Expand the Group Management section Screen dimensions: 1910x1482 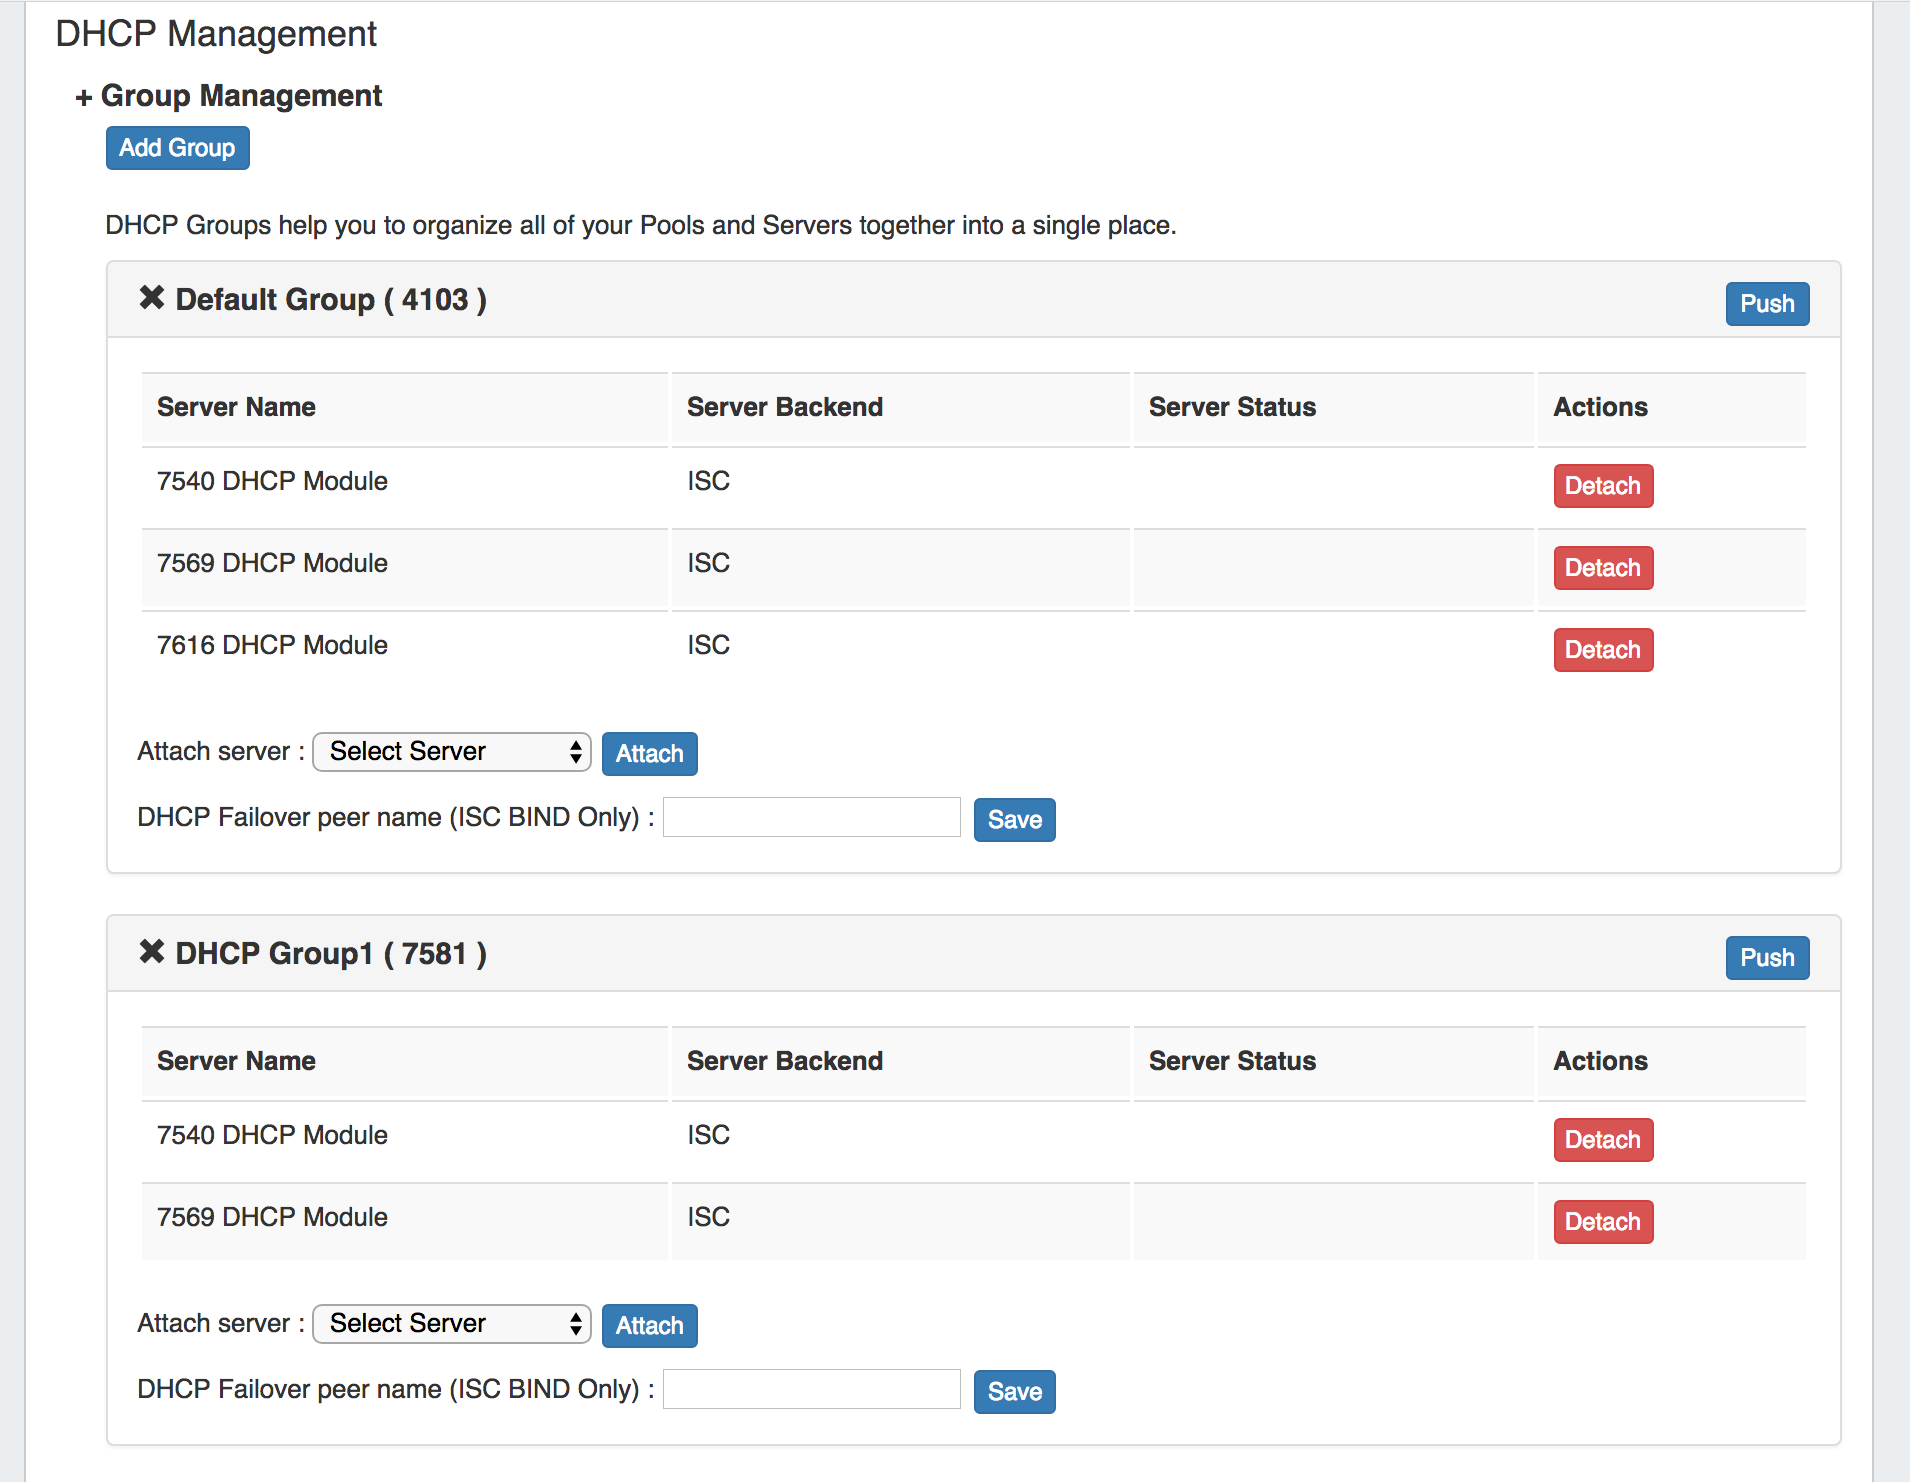pos(84,97)
